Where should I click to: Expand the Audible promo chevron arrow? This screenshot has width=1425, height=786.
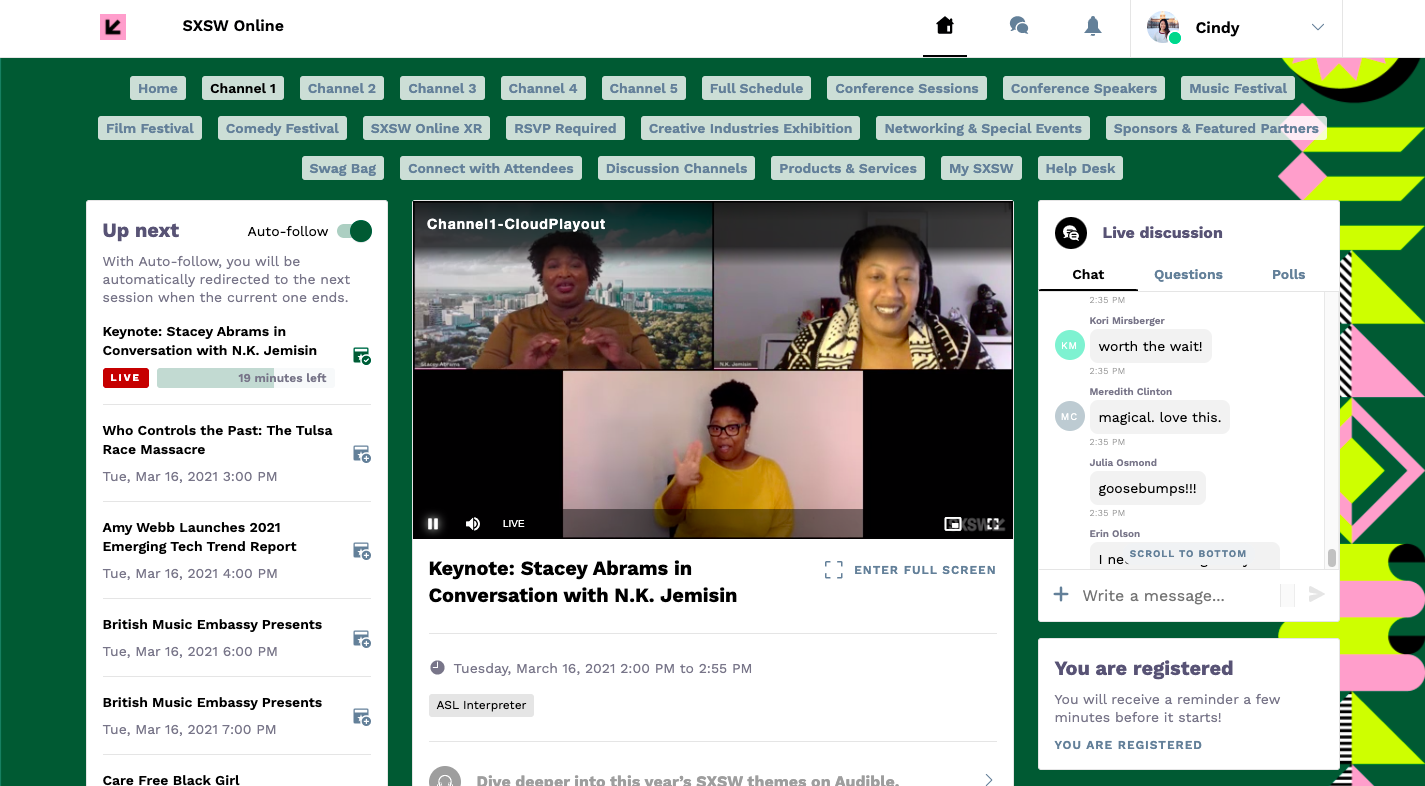click(989, 780)
